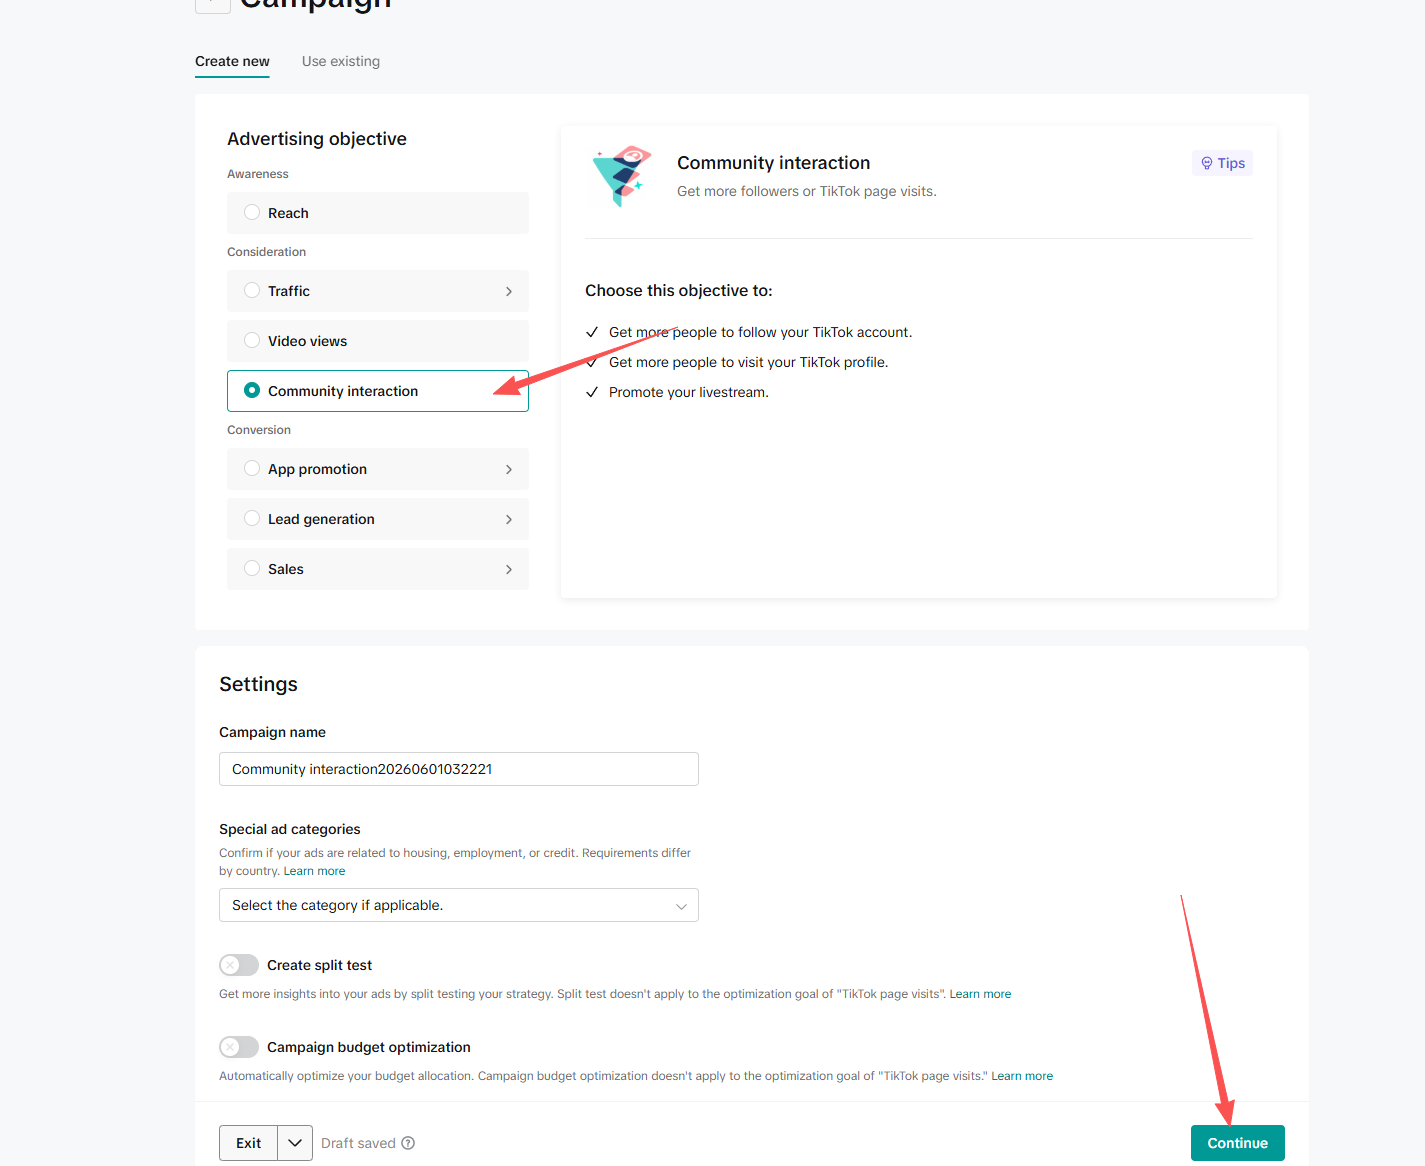The width and height of the screenshot is (1425, 1166).
Task: Switch to the Use existing tab
Action: [x=341, y=61]
